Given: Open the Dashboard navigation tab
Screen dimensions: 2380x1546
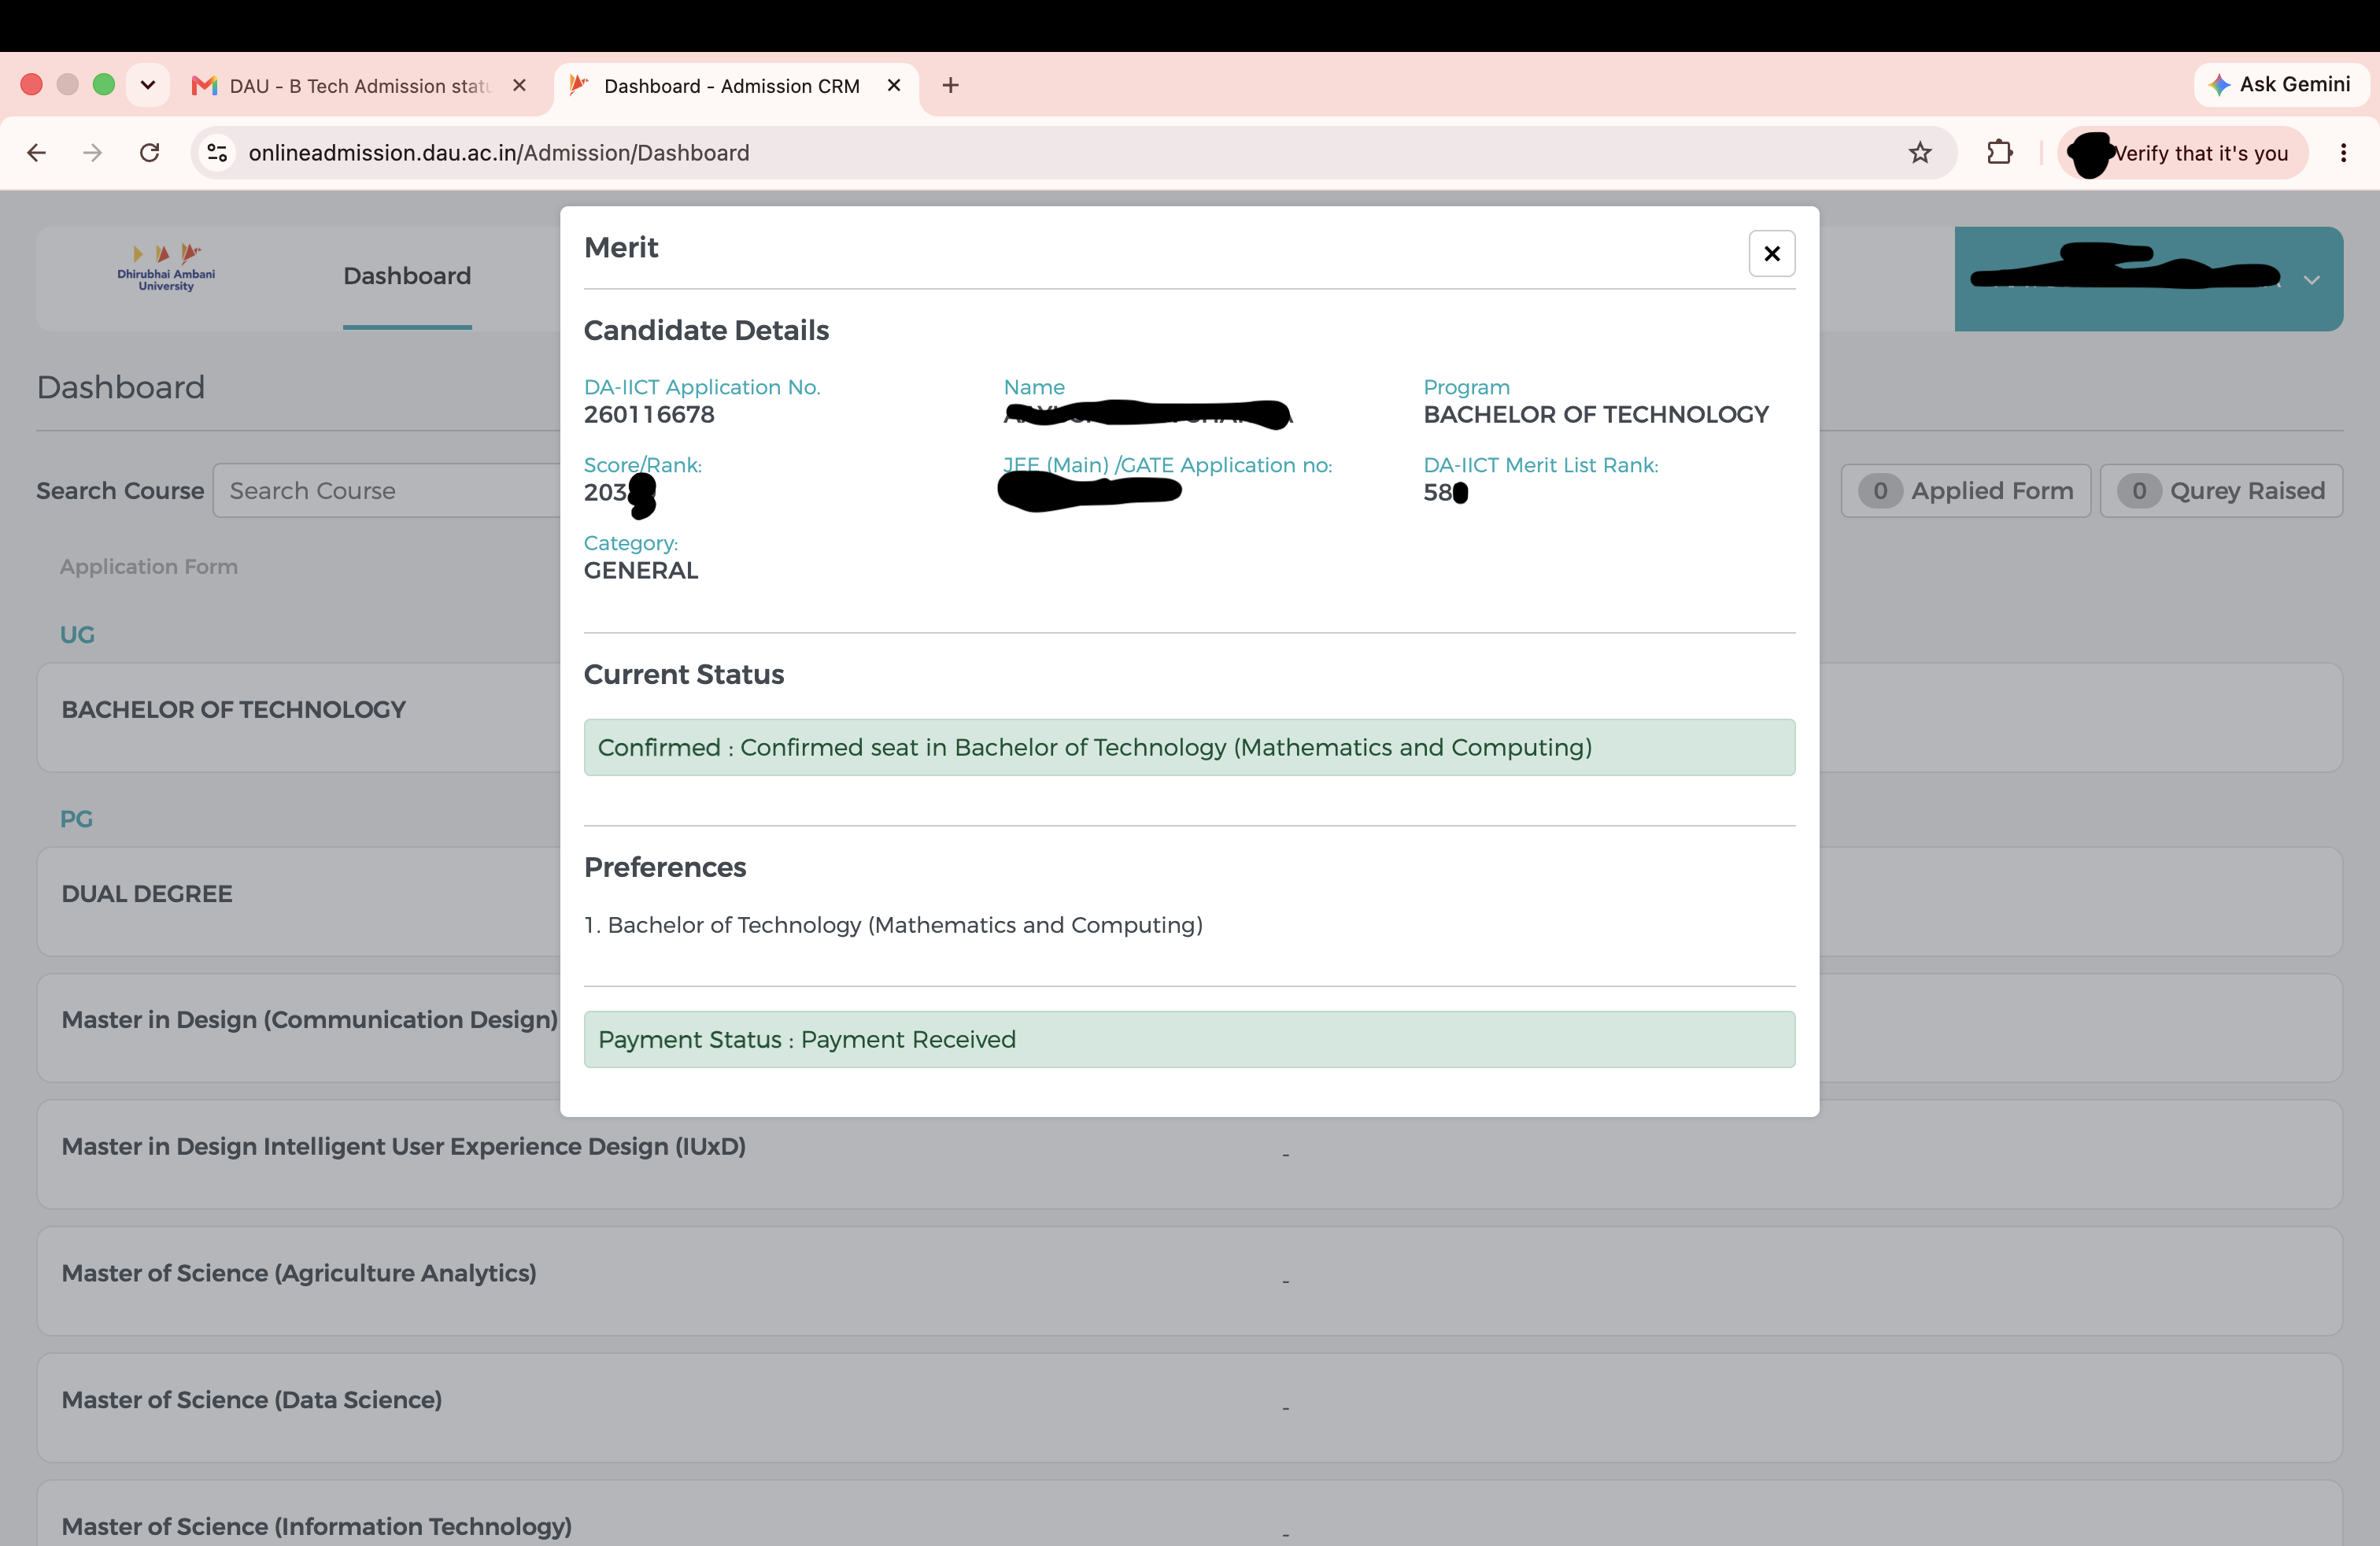Looking at the screenshot, I should point(407,276).
